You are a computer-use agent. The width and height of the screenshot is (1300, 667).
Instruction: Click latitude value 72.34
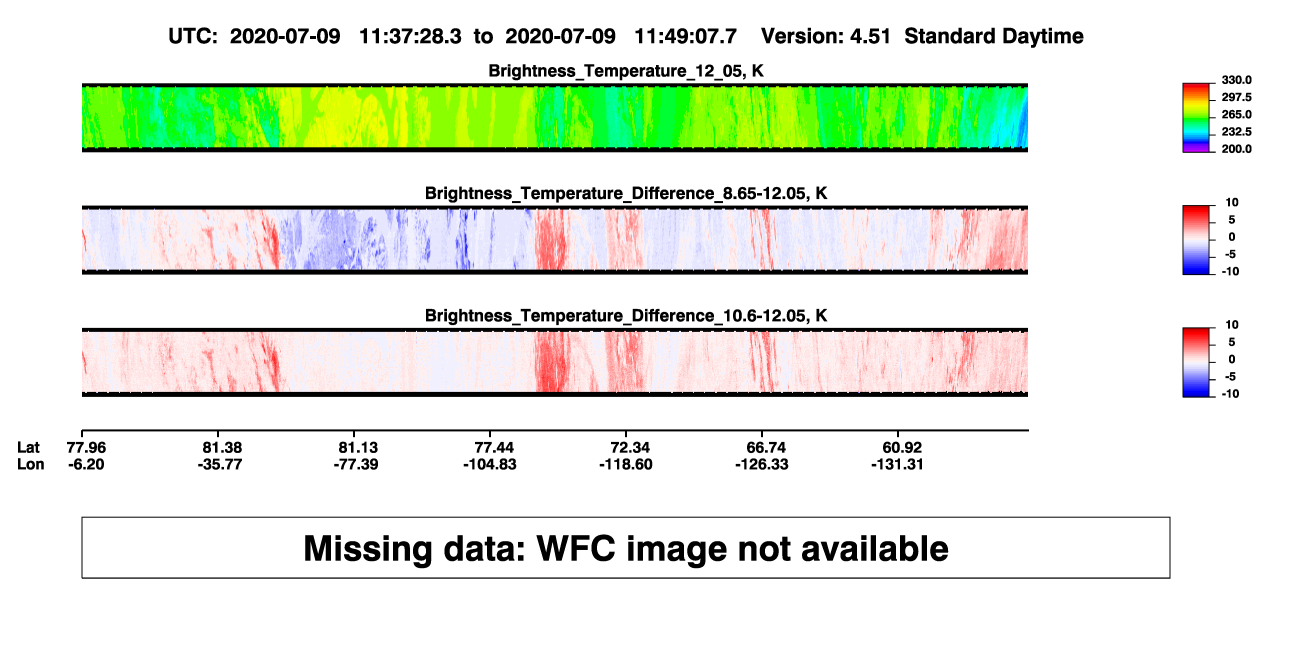(626, 447)
